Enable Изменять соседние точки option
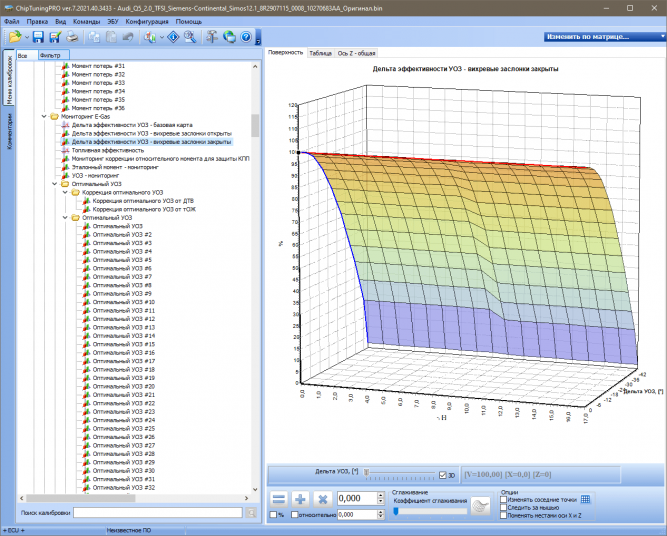Viewport: 667px width, 536px height. pyautogui.click(x=503, y=500)
